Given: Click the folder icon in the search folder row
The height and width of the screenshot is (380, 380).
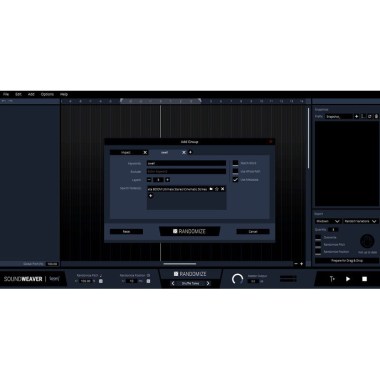Looking at the screenshot, I should 211,189.
